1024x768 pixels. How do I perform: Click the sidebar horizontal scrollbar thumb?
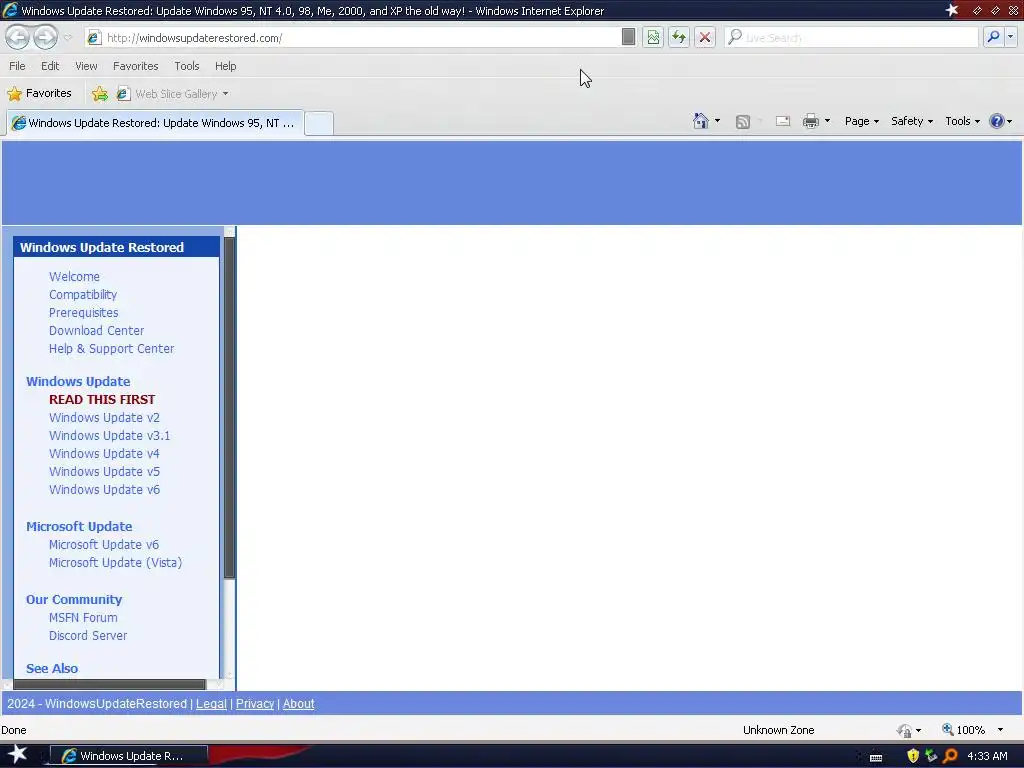click(109, 684)
